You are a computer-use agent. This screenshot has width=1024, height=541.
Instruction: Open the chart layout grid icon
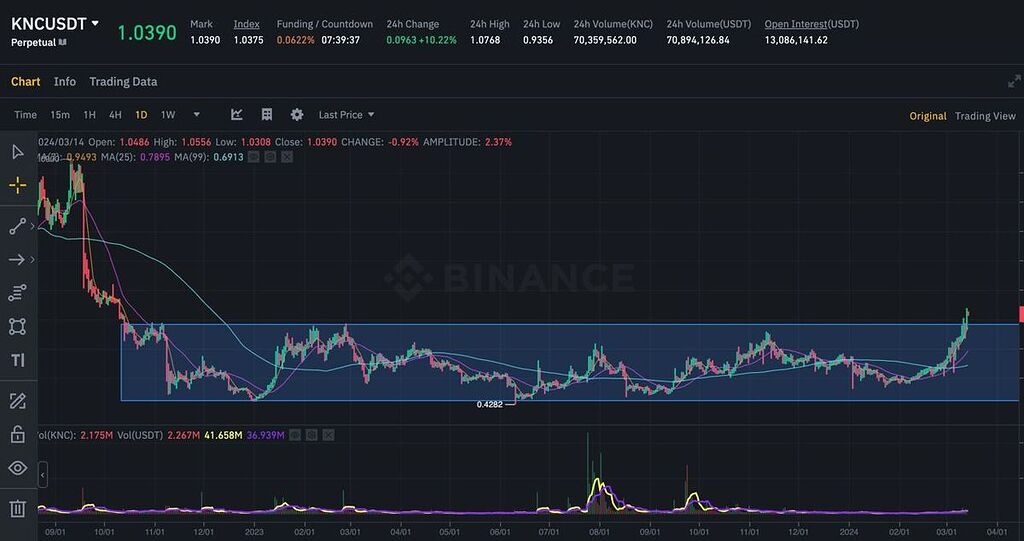tap(266, 114)
